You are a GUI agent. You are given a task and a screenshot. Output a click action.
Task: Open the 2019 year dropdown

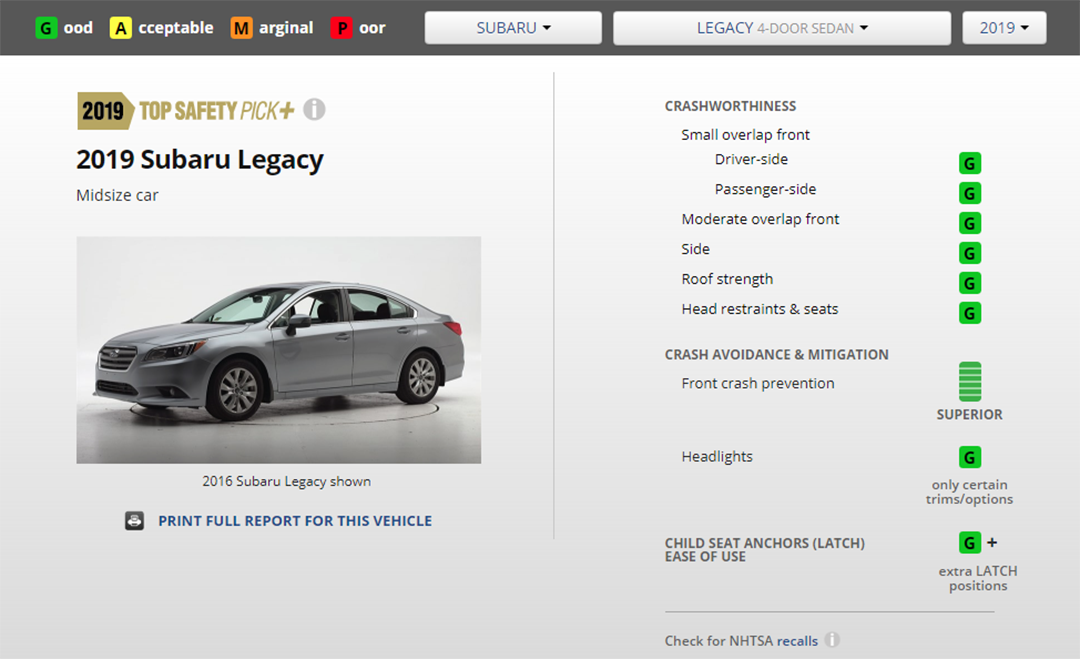point(1004,28)
